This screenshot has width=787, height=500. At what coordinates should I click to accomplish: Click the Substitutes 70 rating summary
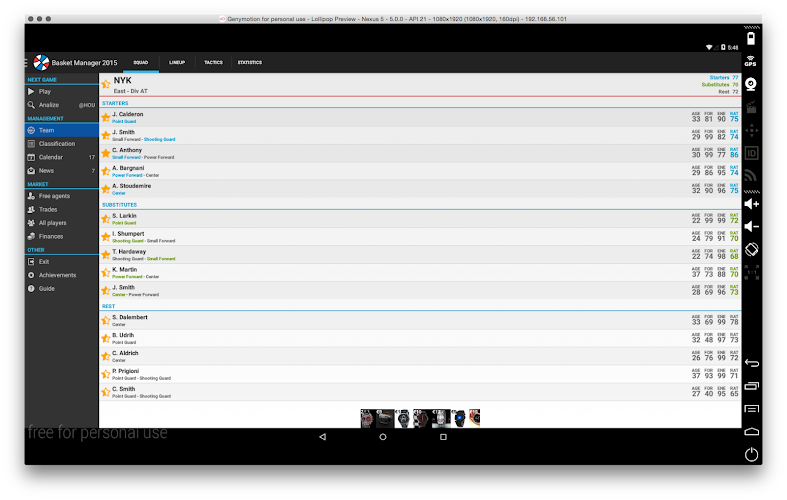[720, 85]
